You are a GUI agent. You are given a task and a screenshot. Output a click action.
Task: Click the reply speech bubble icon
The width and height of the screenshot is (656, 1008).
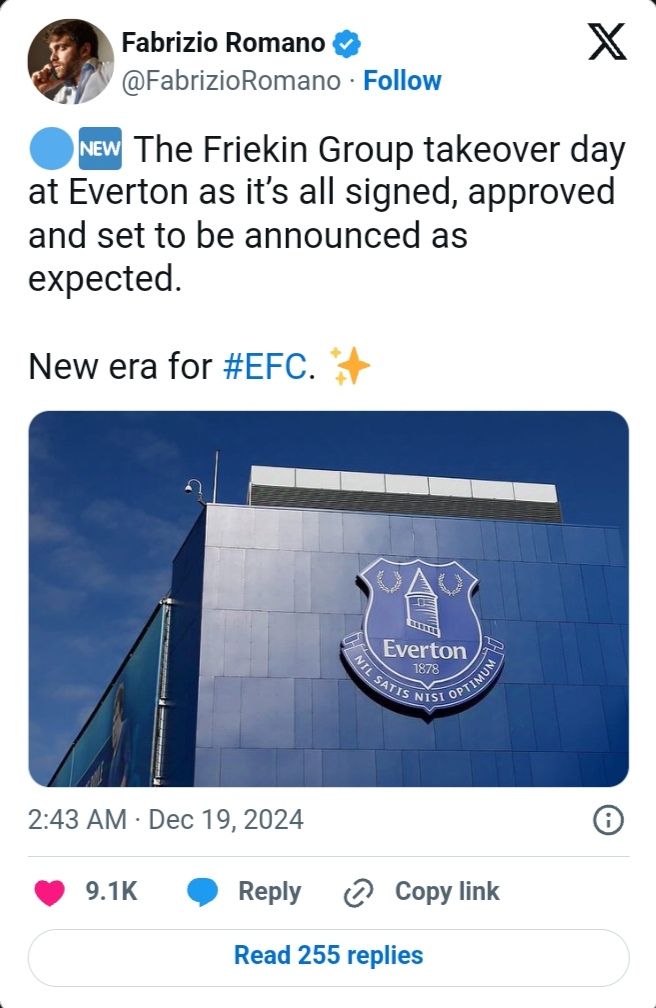point(203,892)
